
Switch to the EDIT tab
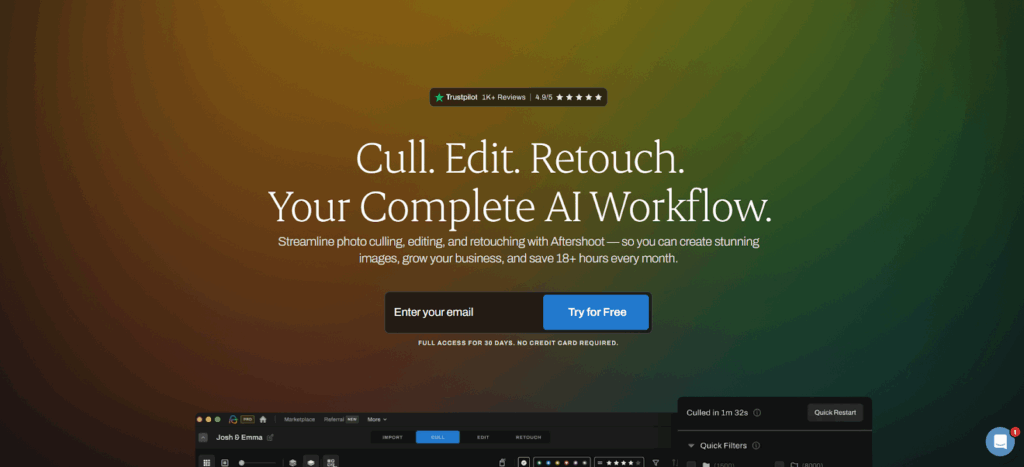(x=483, y=437)
